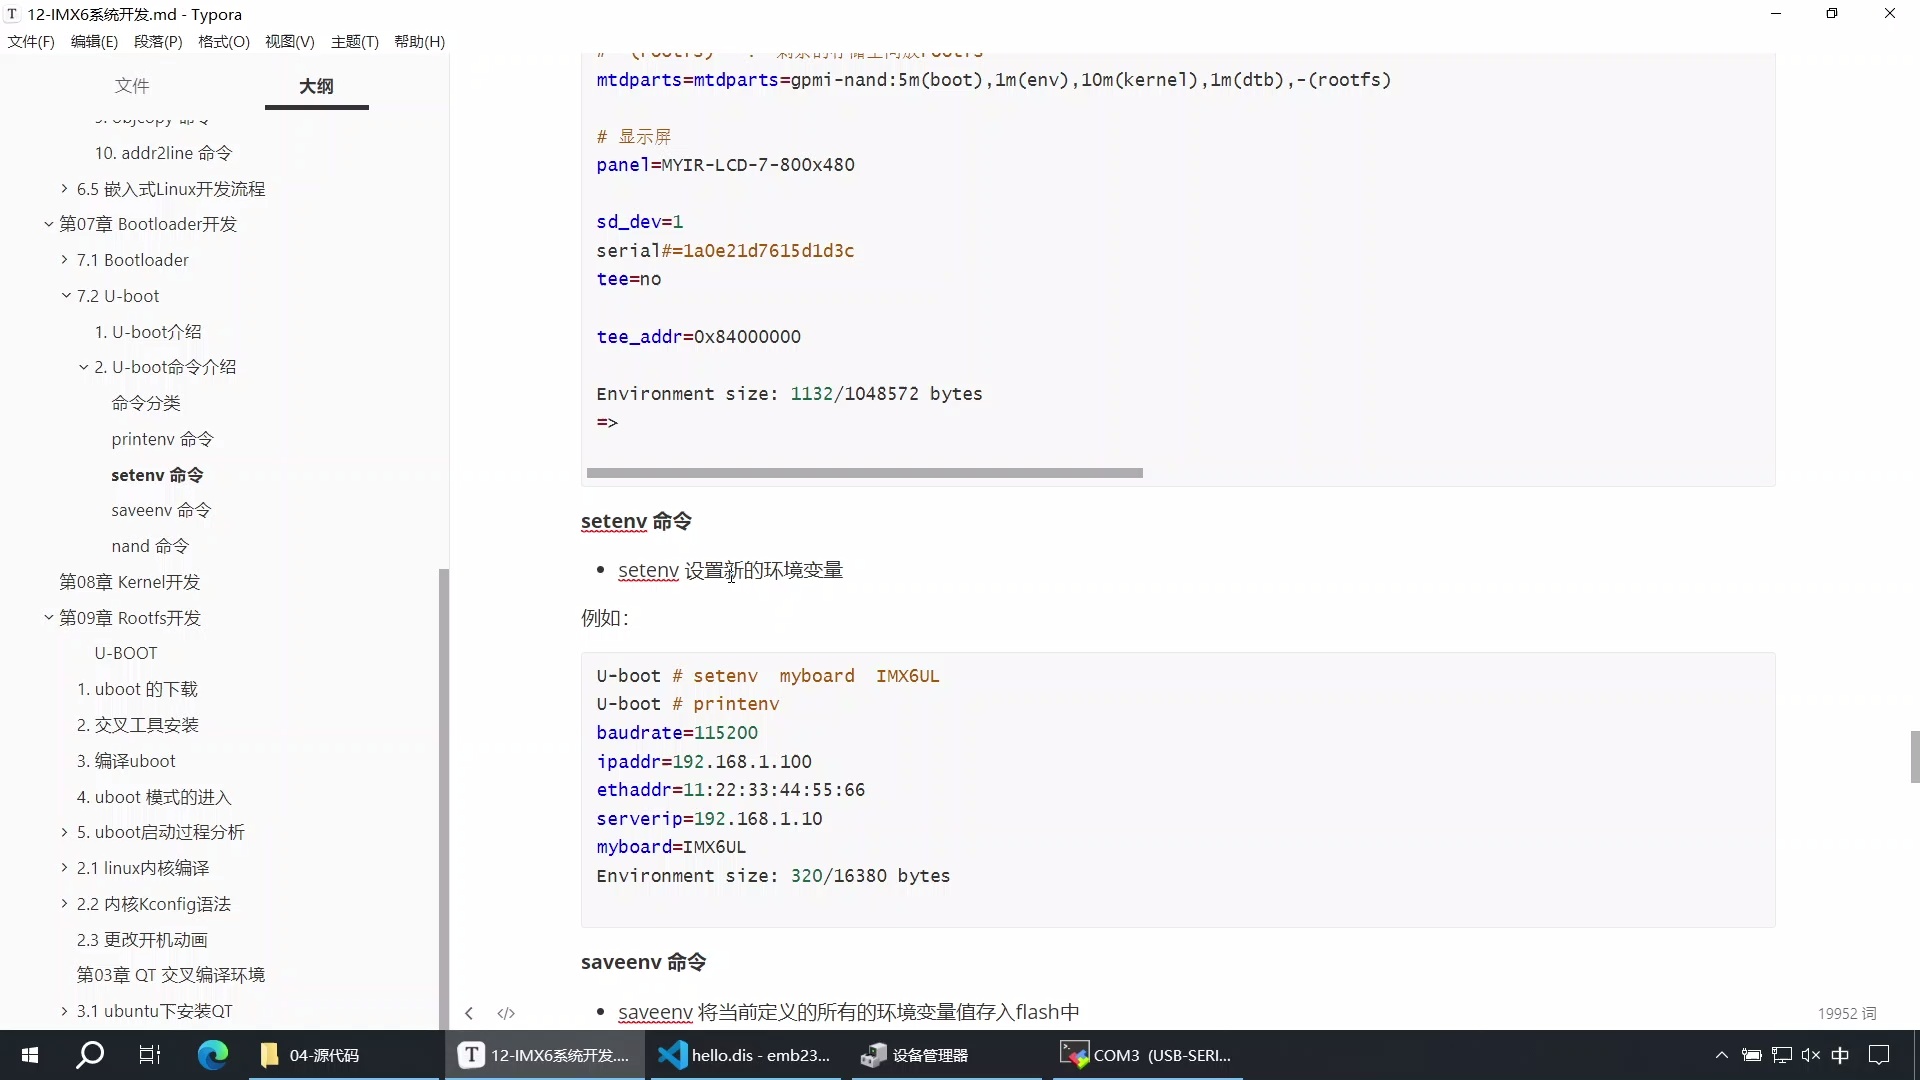Click the Typora logo in the title bar

pos(12,13)
